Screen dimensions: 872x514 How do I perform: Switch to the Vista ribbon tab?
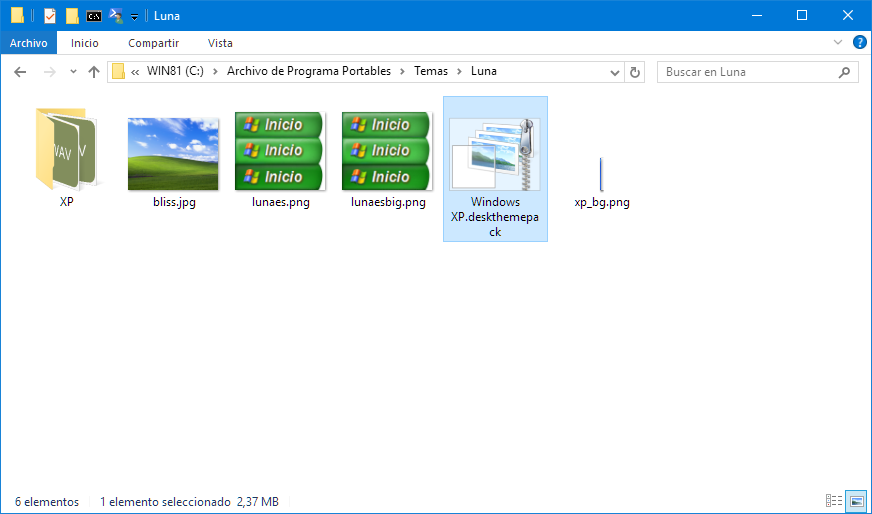pyautogui.click(x=220, y=43)
